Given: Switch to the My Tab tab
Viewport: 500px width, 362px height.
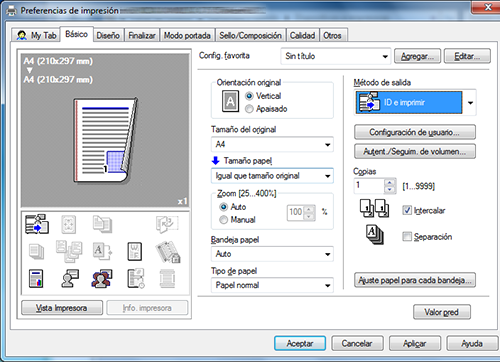Looking at the screenshot, I should [x=36, y=35].
